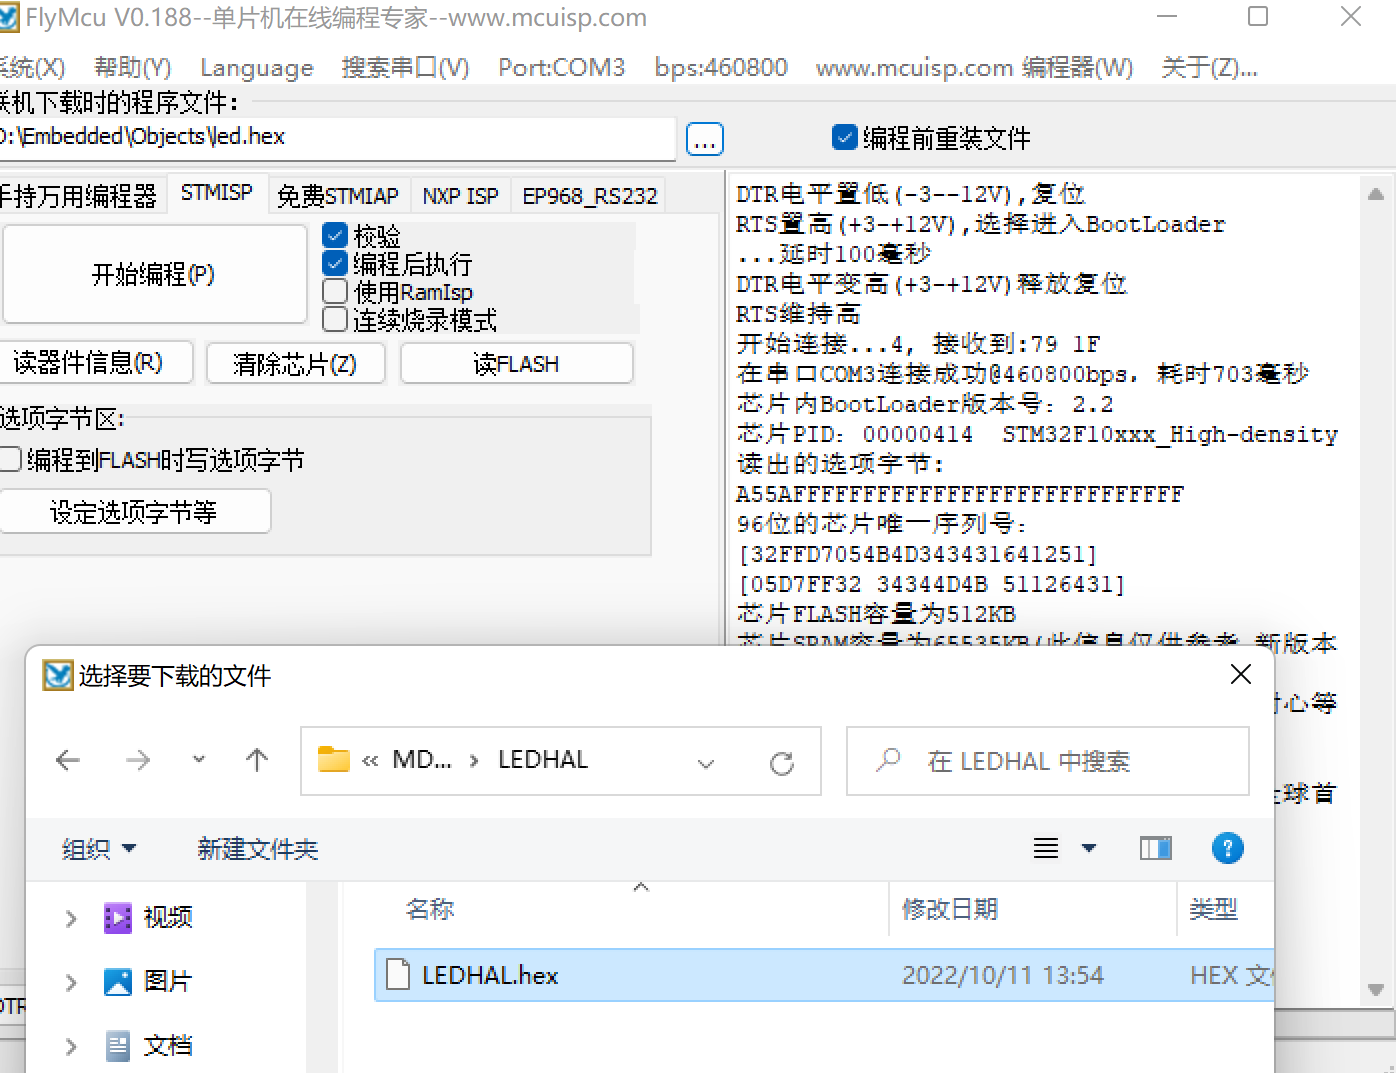The height and width of the screenshot is (1073, 1396).
Task: Click folder icon in address bar
Action: (x=333, y=760)
